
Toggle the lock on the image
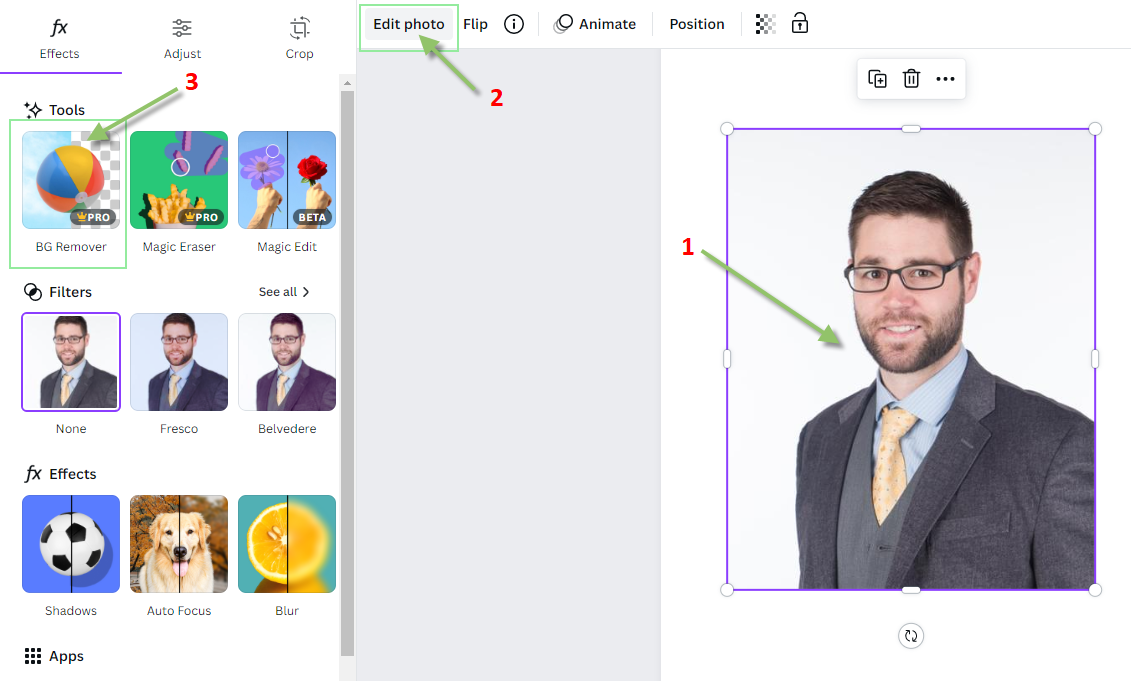click(x=799, y=23)
